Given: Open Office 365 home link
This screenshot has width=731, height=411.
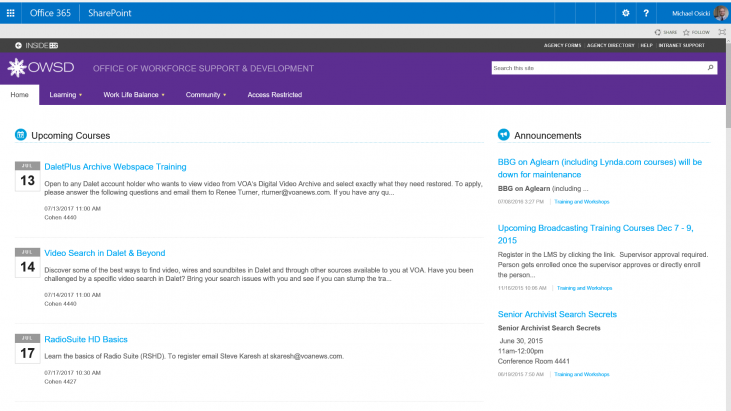Looking at the screenshot, I should (50, 13).
